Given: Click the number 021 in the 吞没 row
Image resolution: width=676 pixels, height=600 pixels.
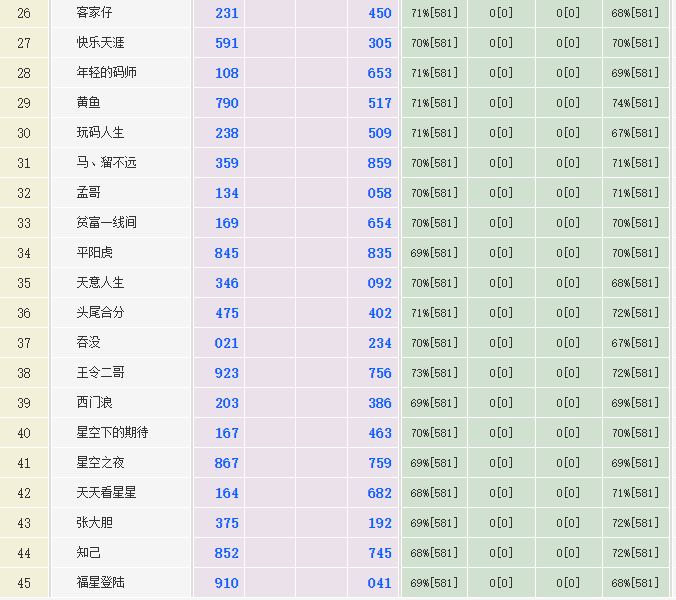Looking at the screenshot, I should coord(227,343).
